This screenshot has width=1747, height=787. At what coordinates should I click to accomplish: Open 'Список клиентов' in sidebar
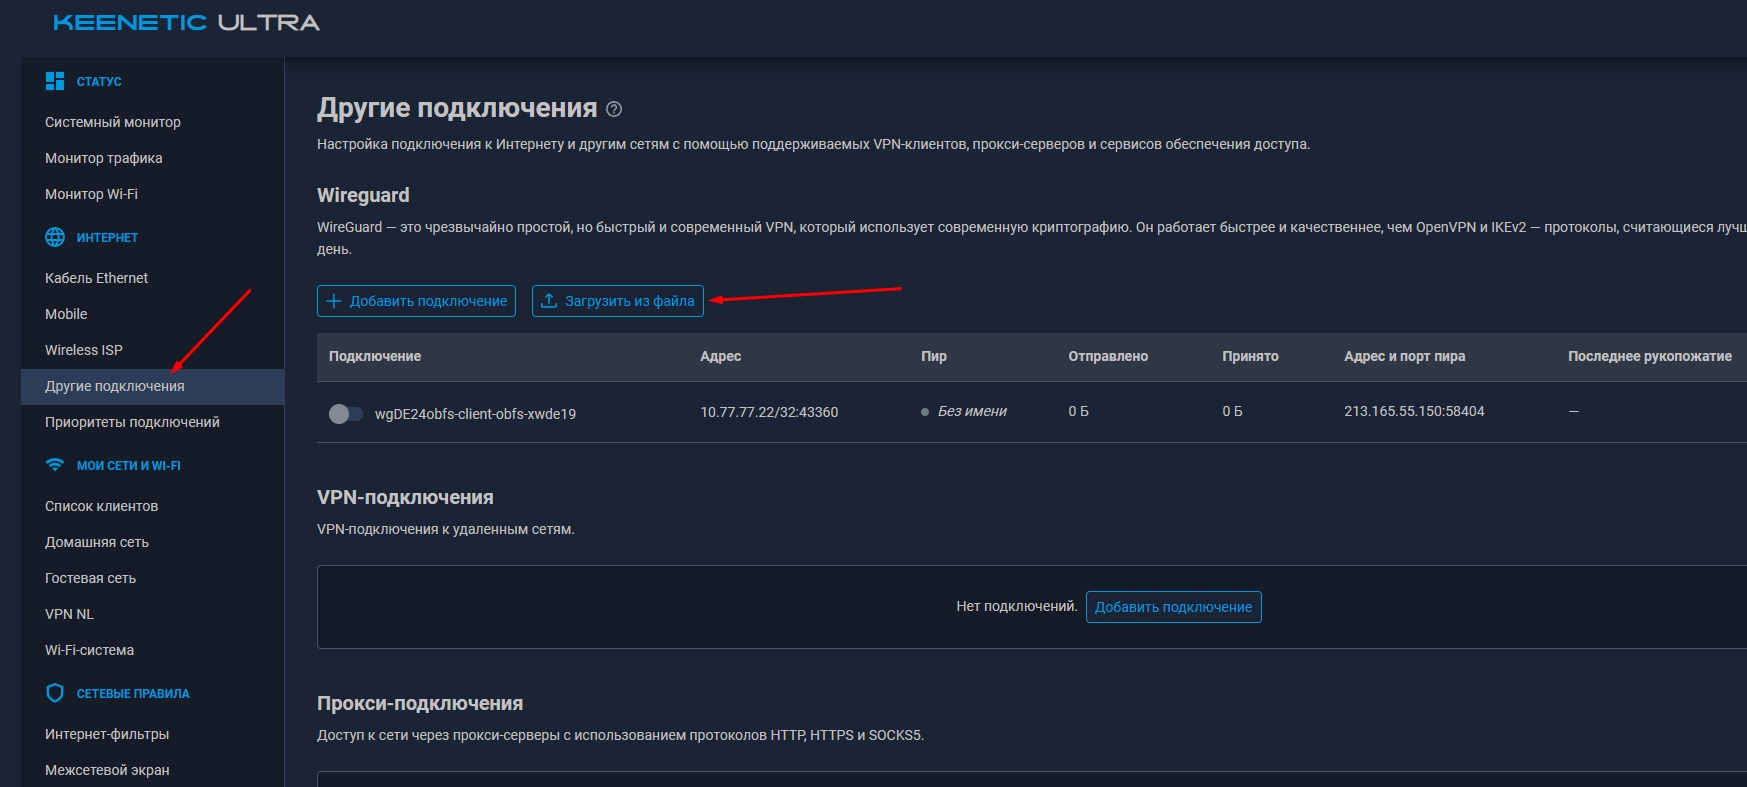pyautogui.click(x=101, y=506)
